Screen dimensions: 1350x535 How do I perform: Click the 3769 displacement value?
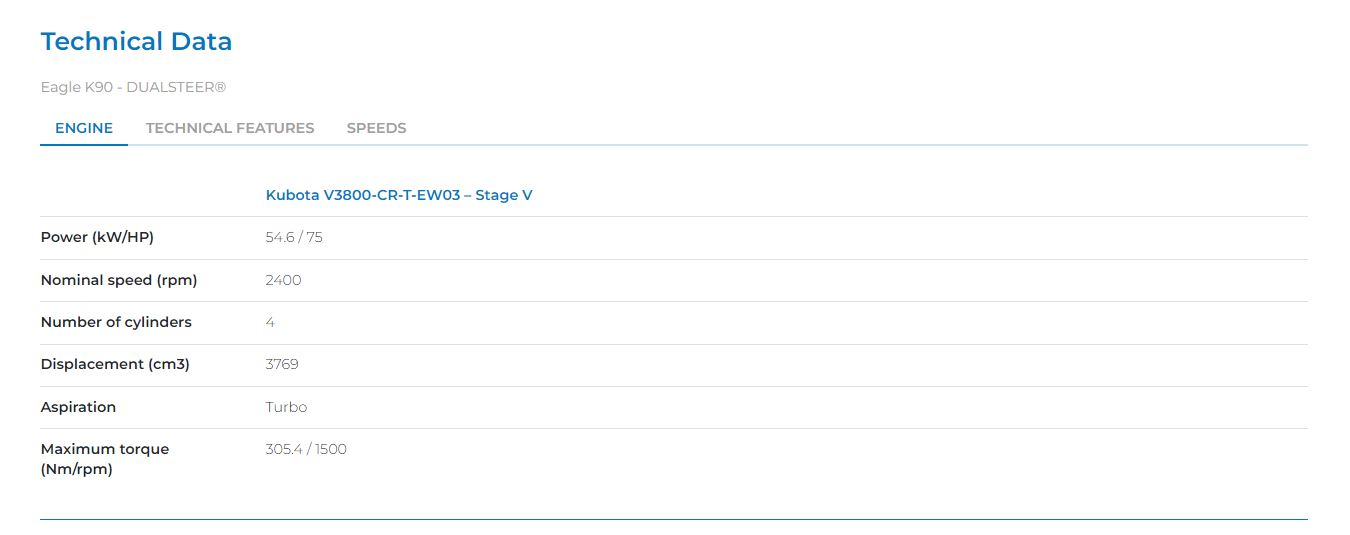(282, 364)
